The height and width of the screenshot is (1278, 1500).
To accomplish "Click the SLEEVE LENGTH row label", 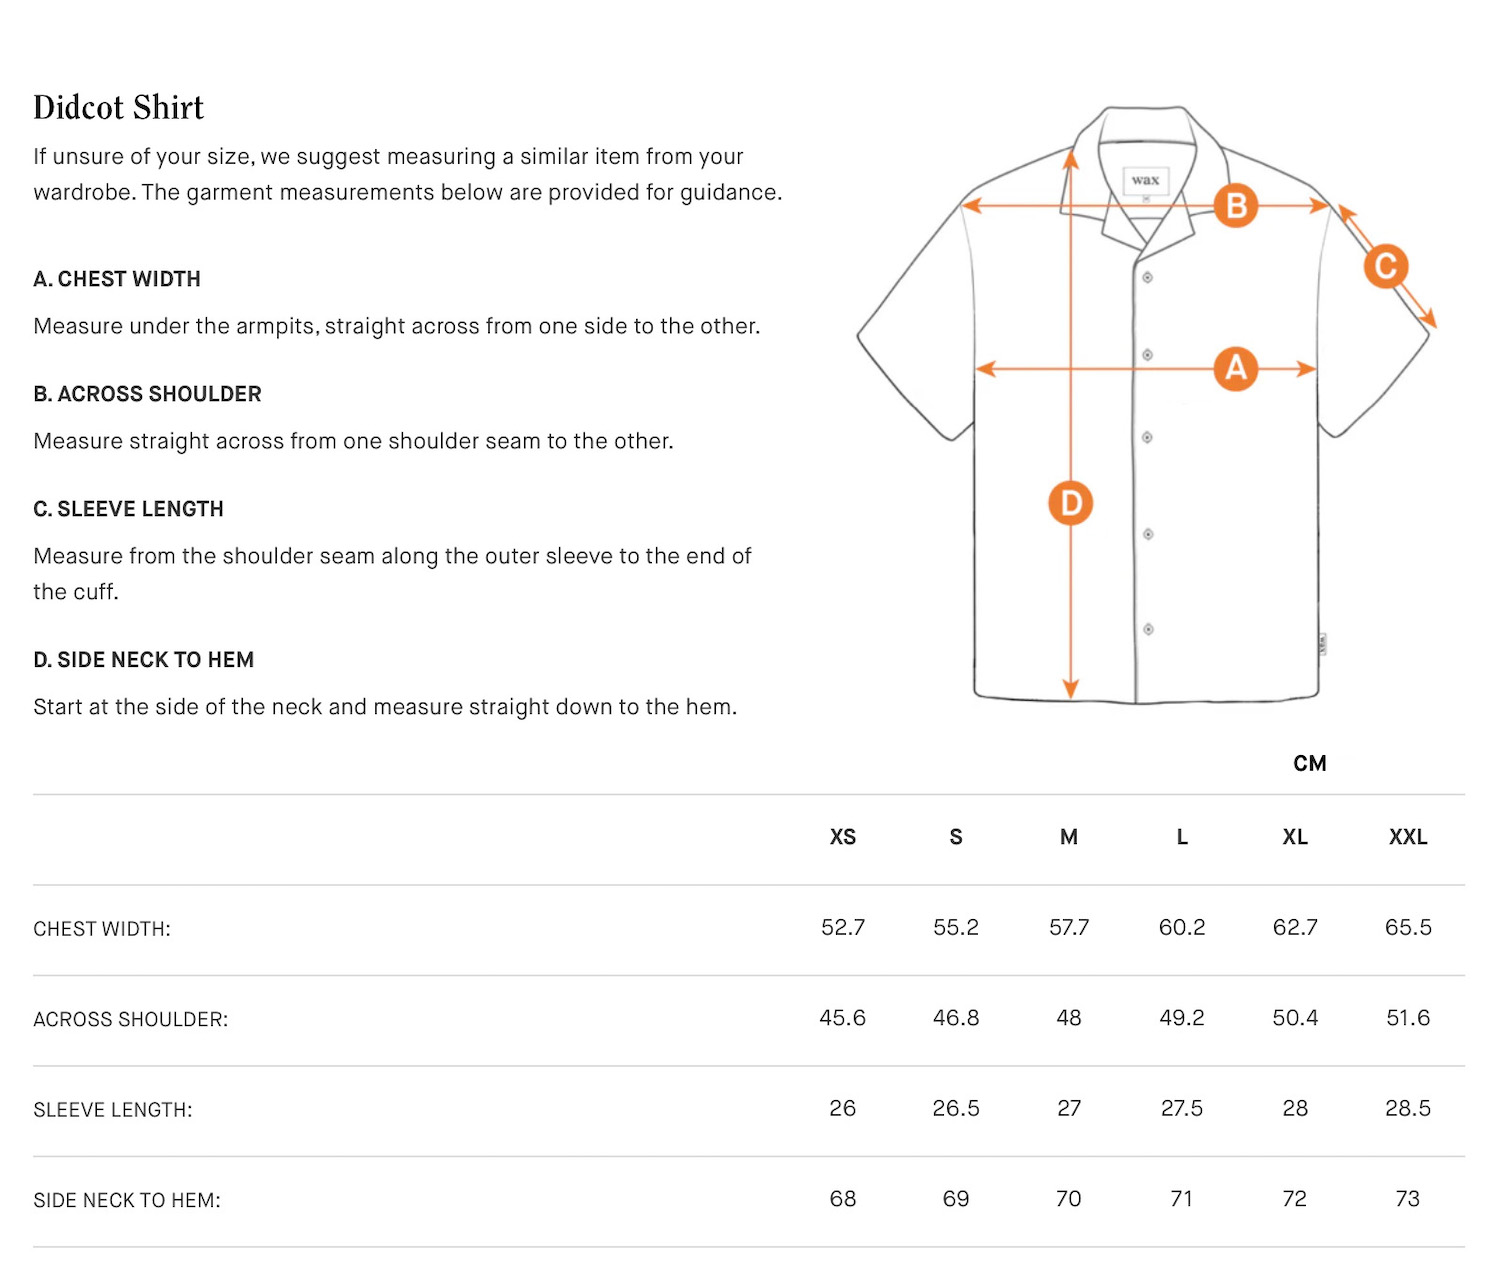I will 113,1110.
